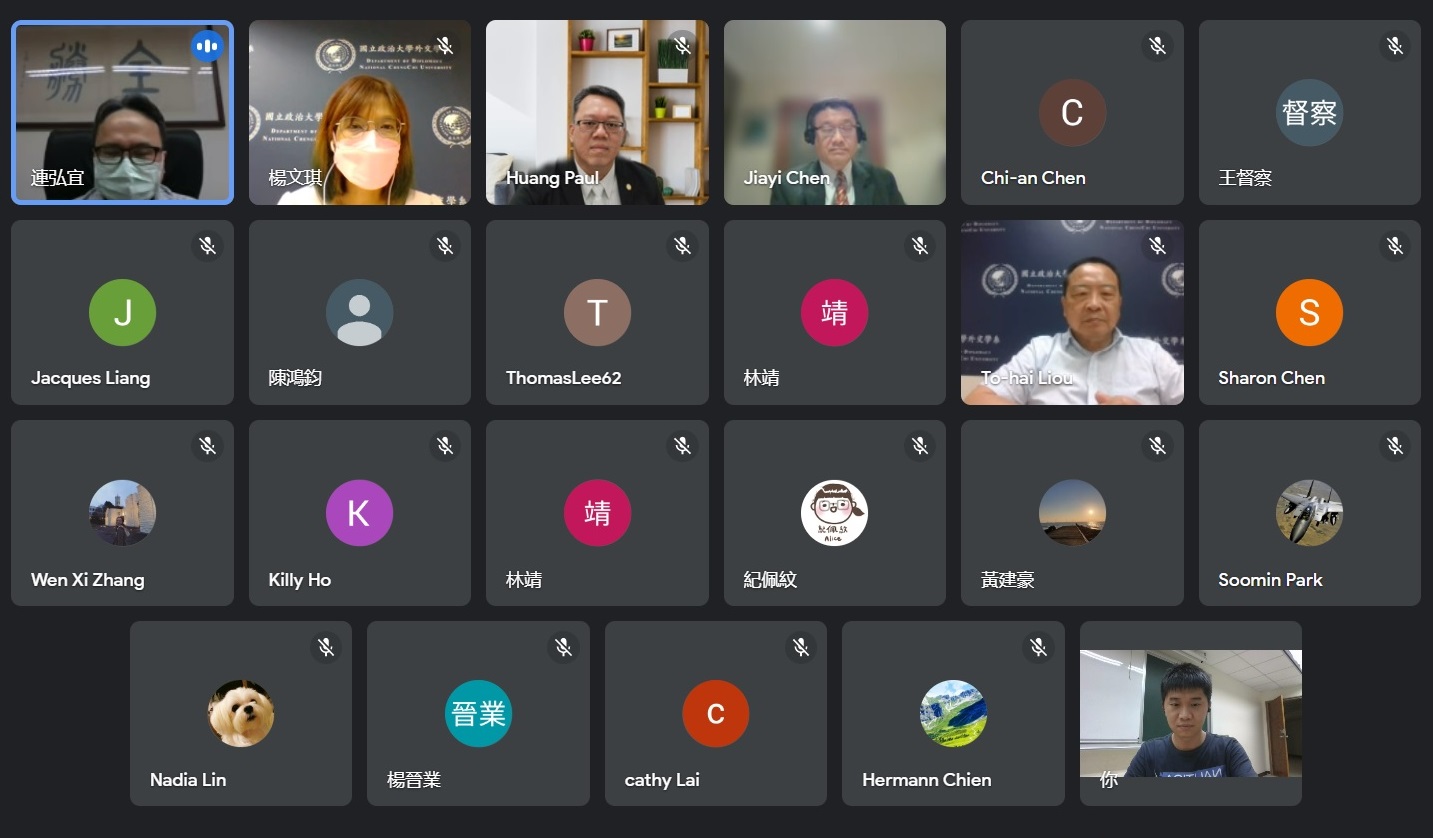
Task: Select Huang Paul's video tile
Action: coord(597,113)
